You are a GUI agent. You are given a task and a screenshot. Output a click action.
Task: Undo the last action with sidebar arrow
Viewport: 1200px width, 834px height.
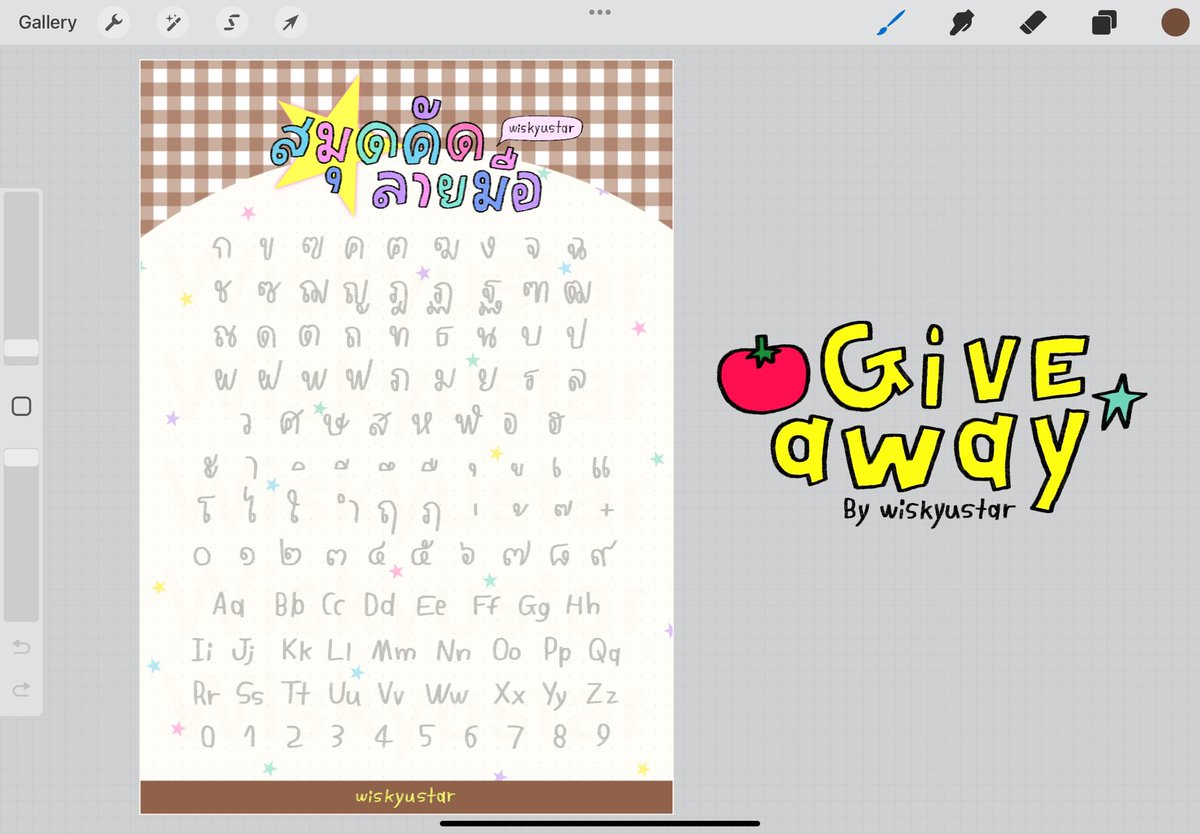pyautogui.click(x=21, y=647)
